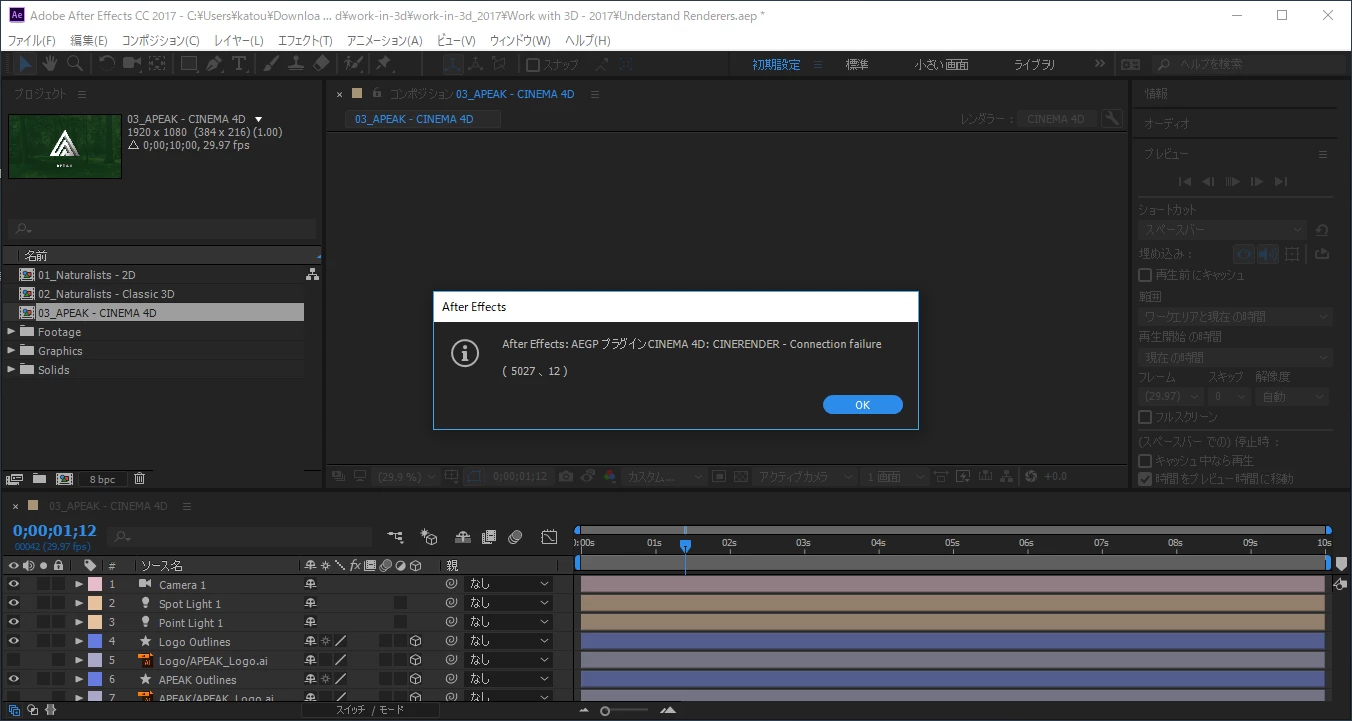Screen dimensions: 1352x721
Task: Open parent dropdown for Logo Outlines
Action: coord(509,641)
